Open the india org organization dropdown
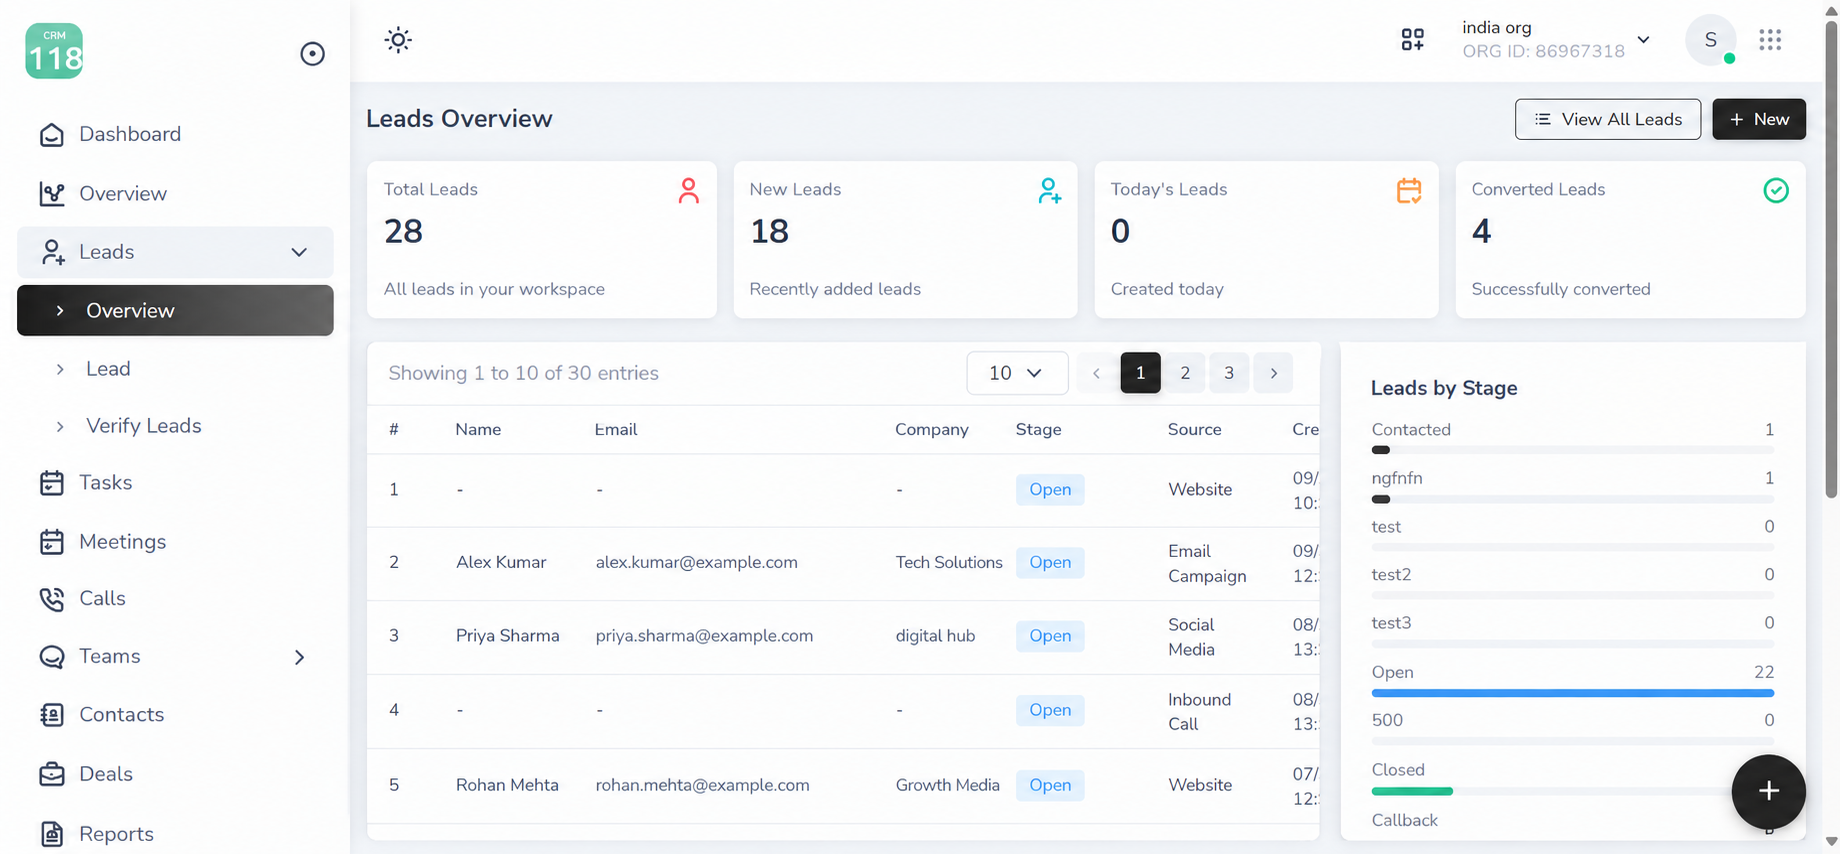Image resolution: width=1840 pixels, height=854 pixels. pos(1556,40)
